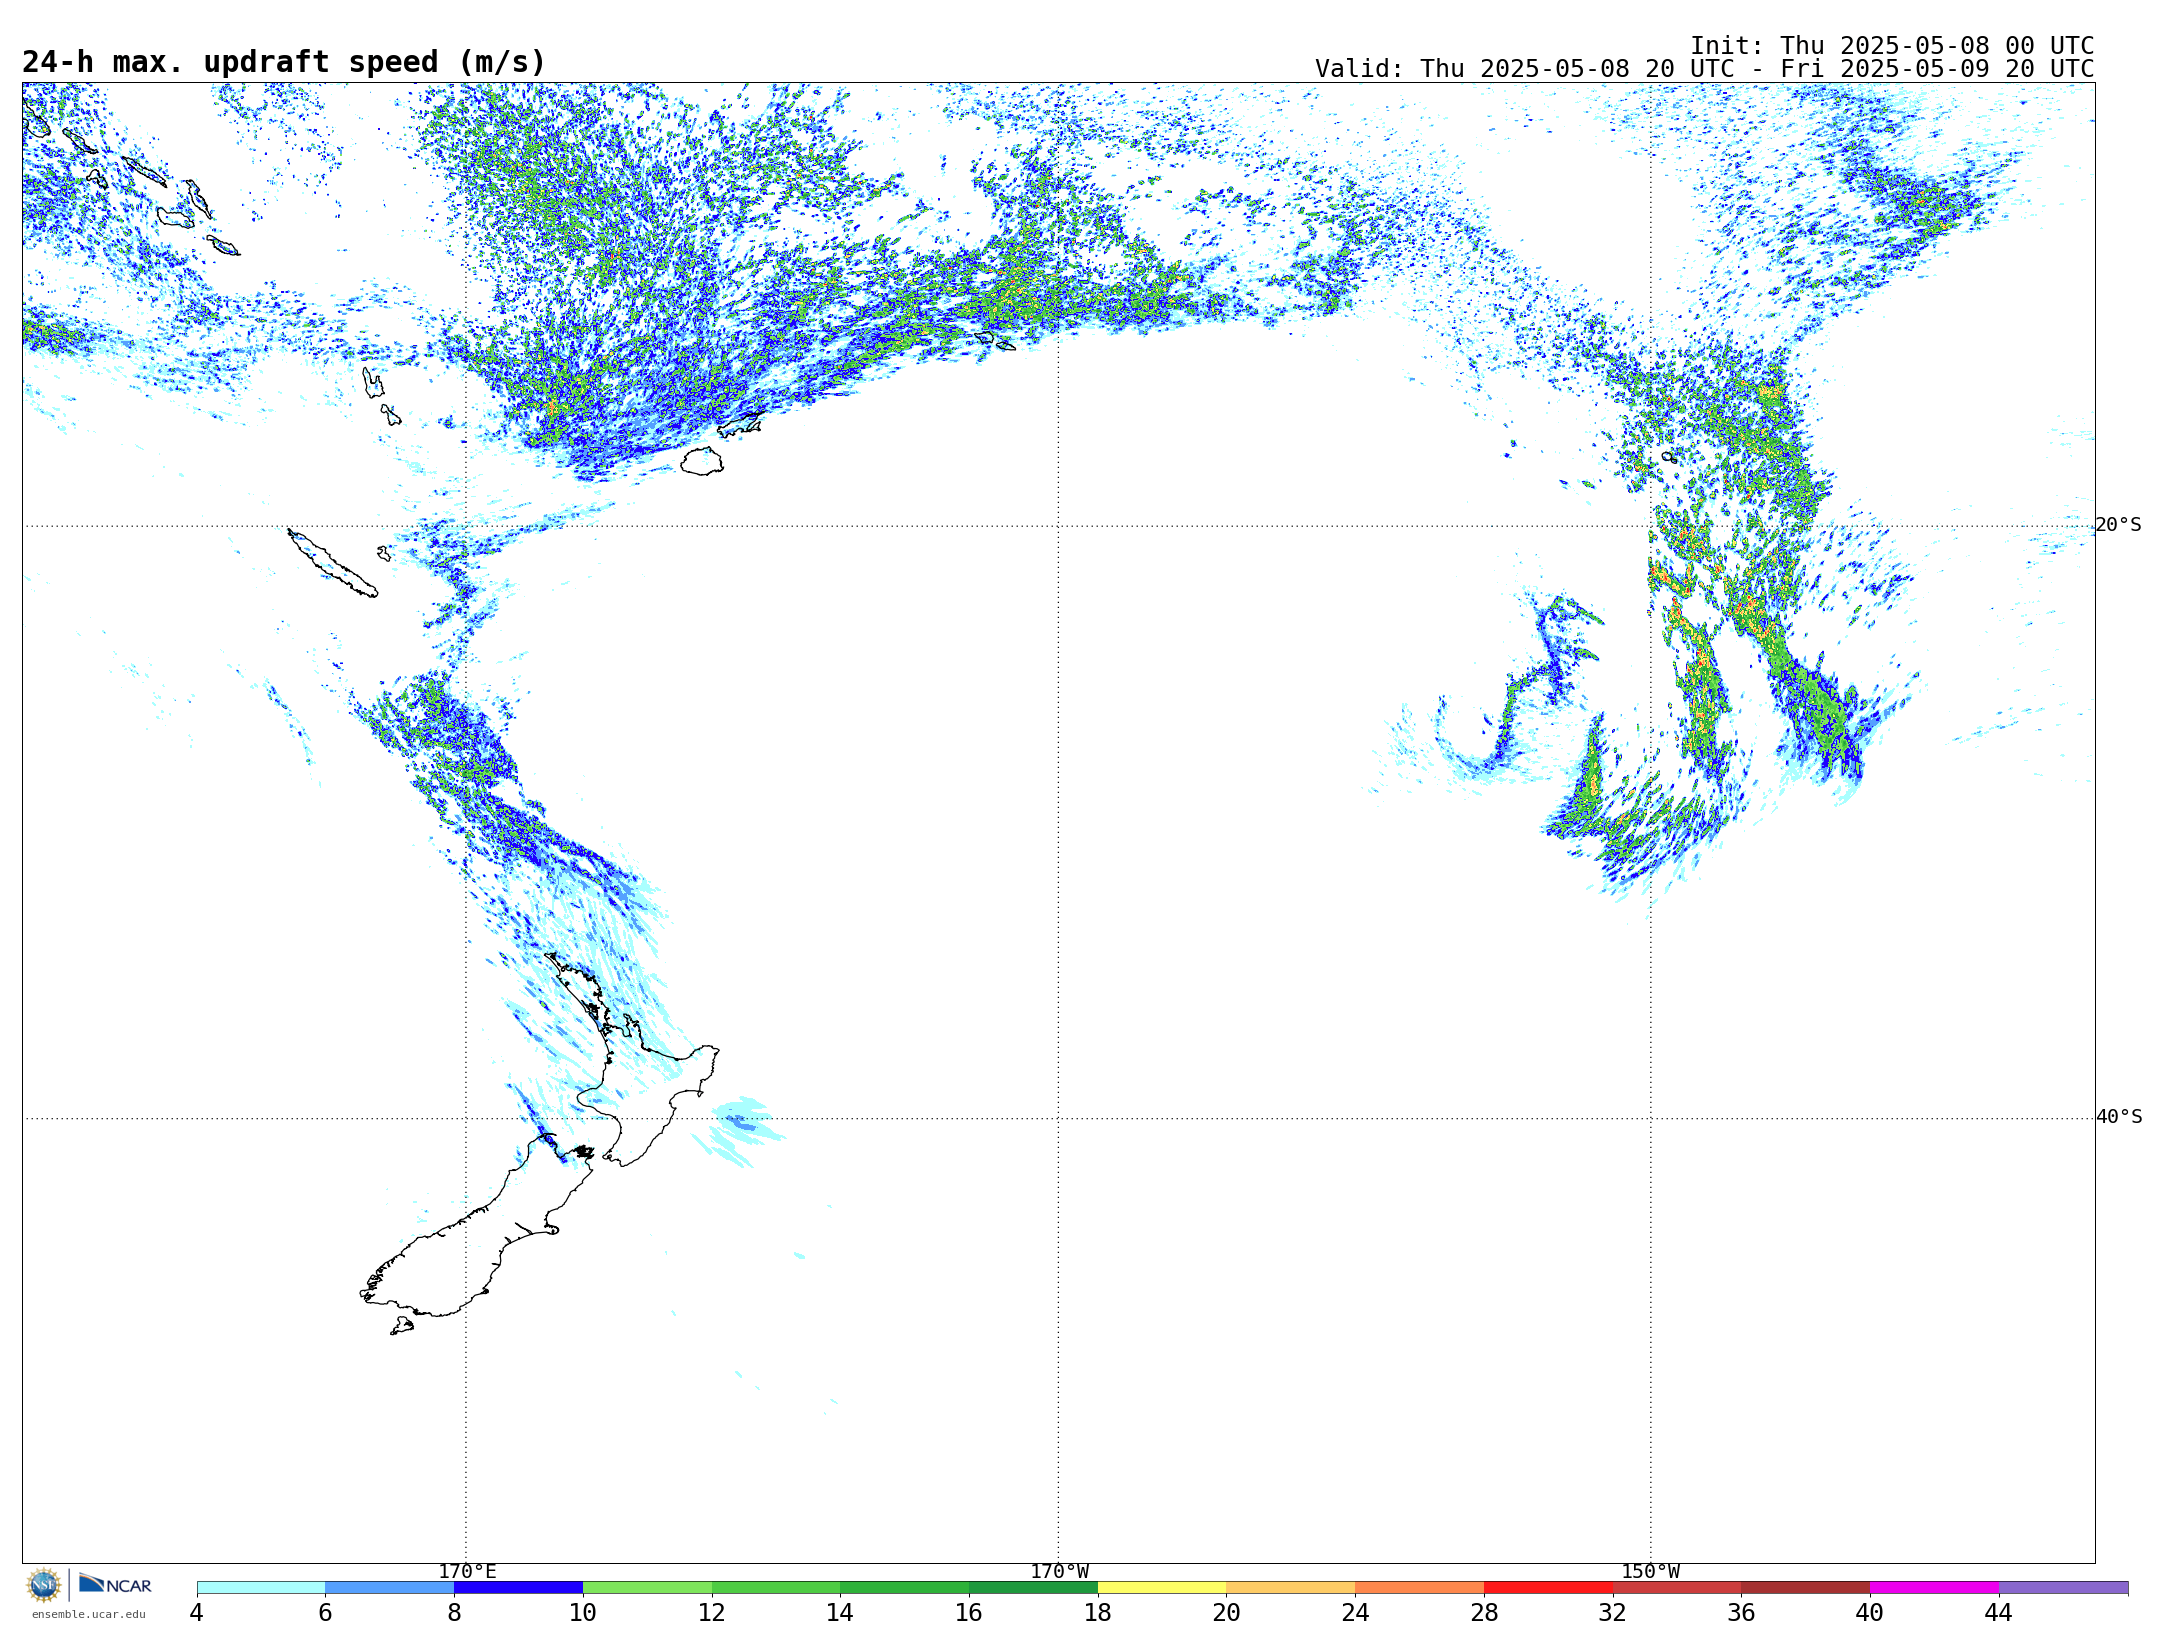Pick the dark blue 8–10 m/s swatch
The height and width of the screenshot is (1626, 2160).
click(x=519, y=1588)
